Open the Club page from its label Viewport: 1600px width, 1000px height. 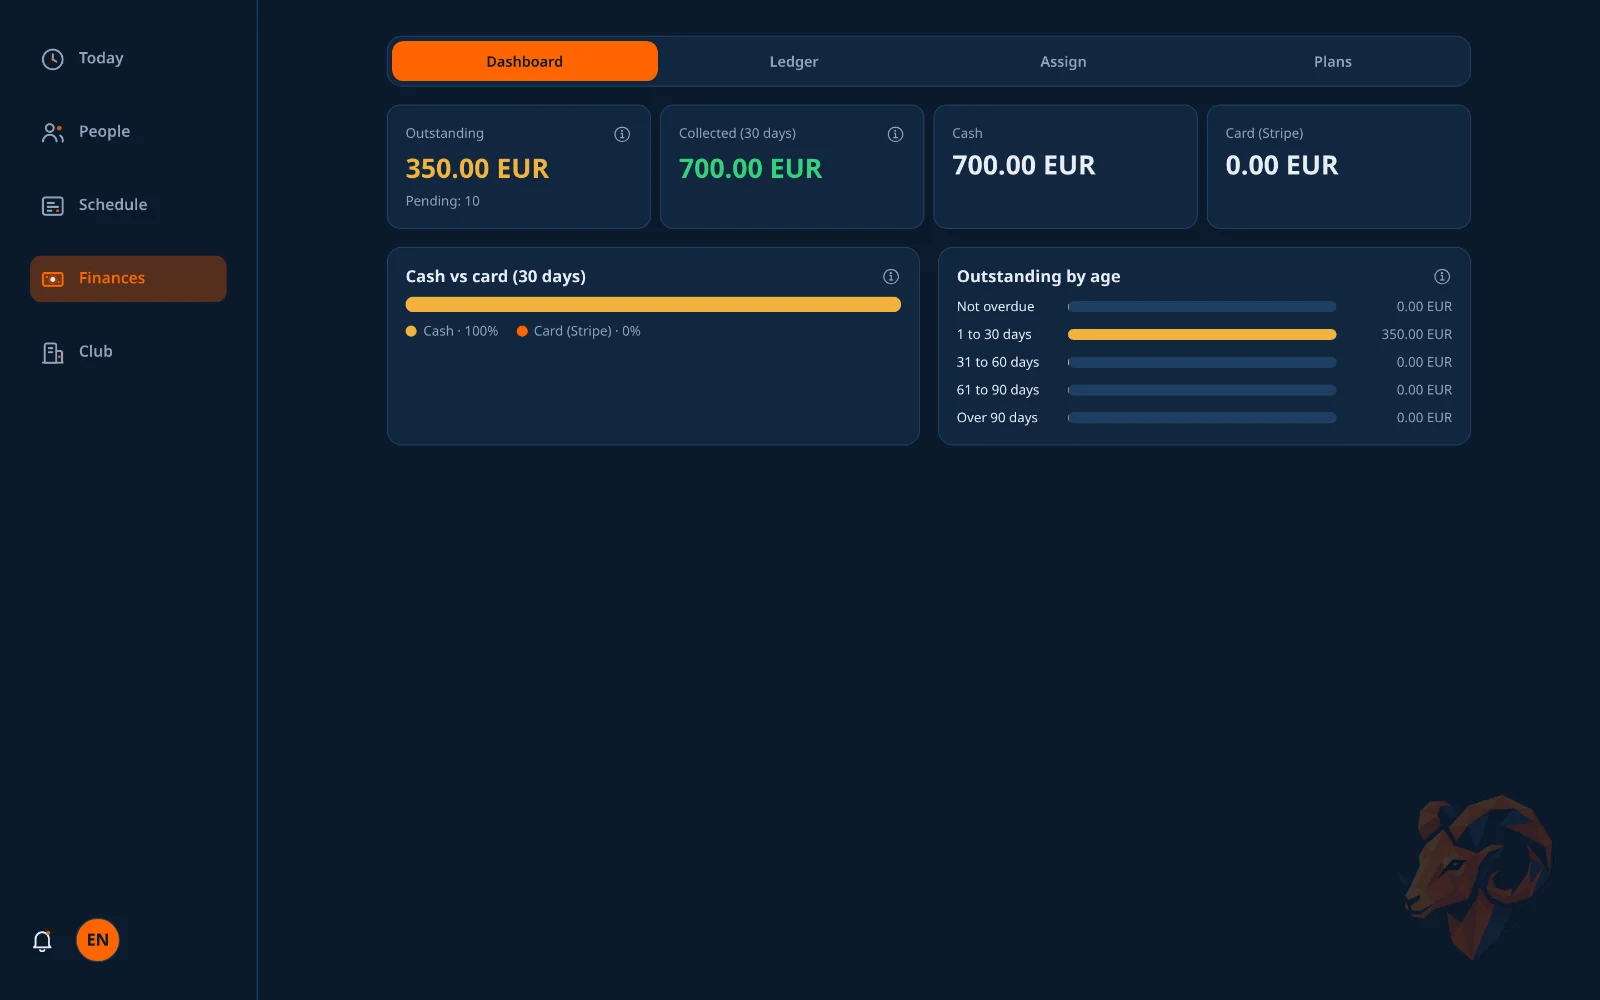[x=96, y=351]
